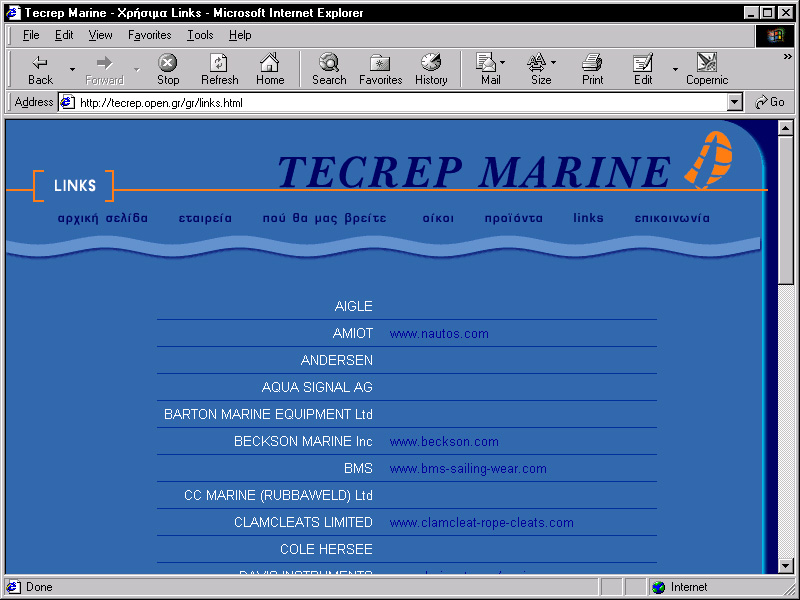Viewport: 800px width, 600px height.
Task: Select the AIGLE row text
Action: 354,306
